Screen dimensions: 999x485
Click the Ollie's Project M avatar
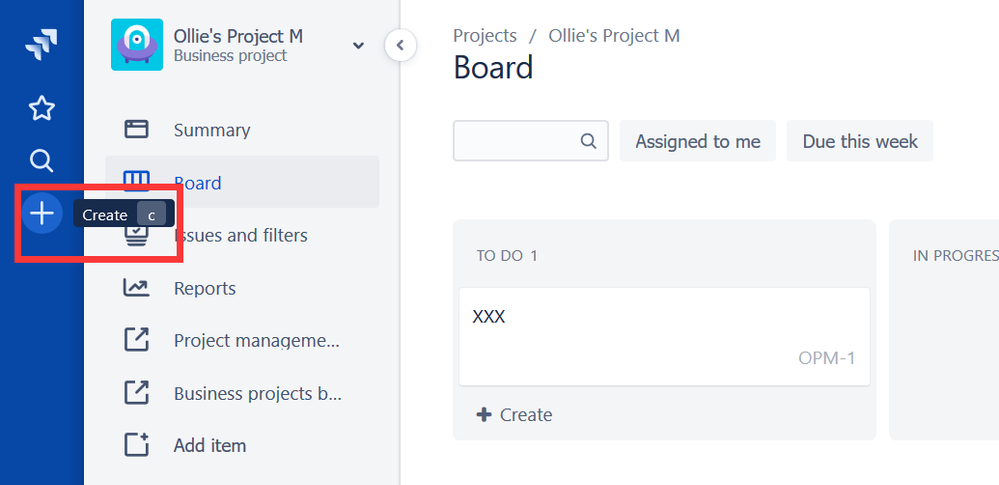136,45
